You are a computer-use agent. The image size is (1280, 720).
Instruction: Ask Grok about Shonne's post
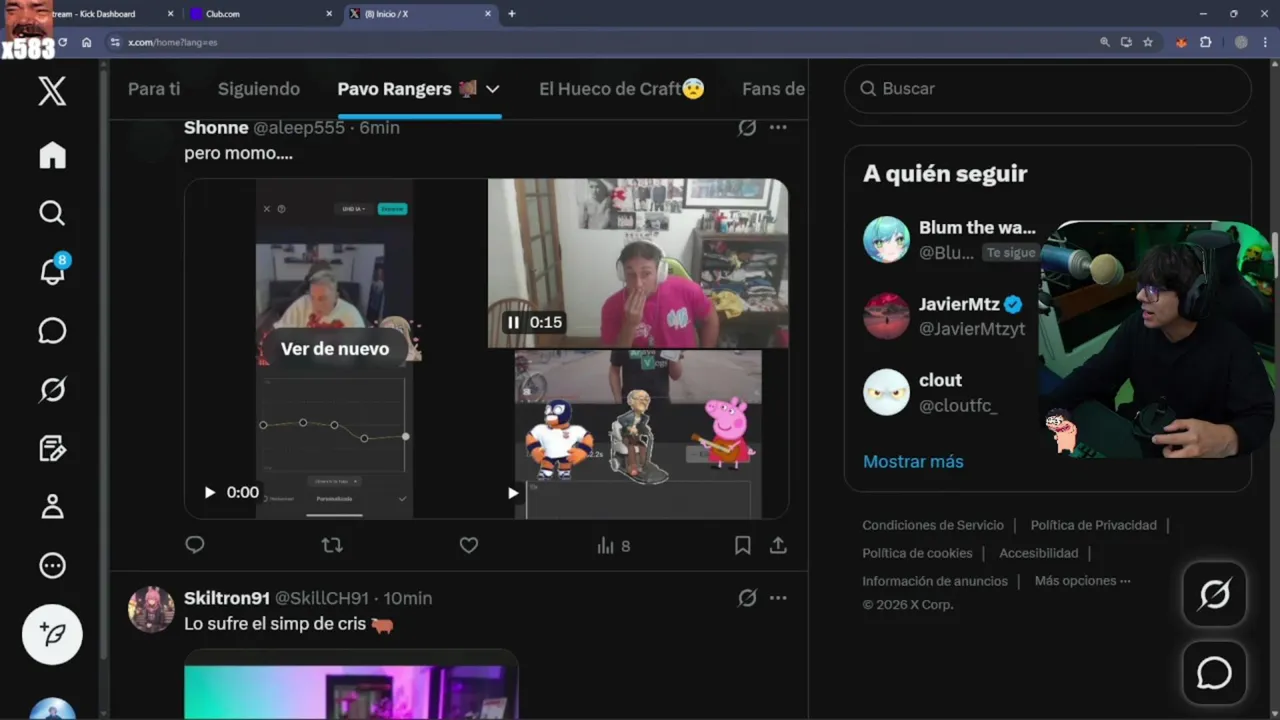click(x=747, y=128)
